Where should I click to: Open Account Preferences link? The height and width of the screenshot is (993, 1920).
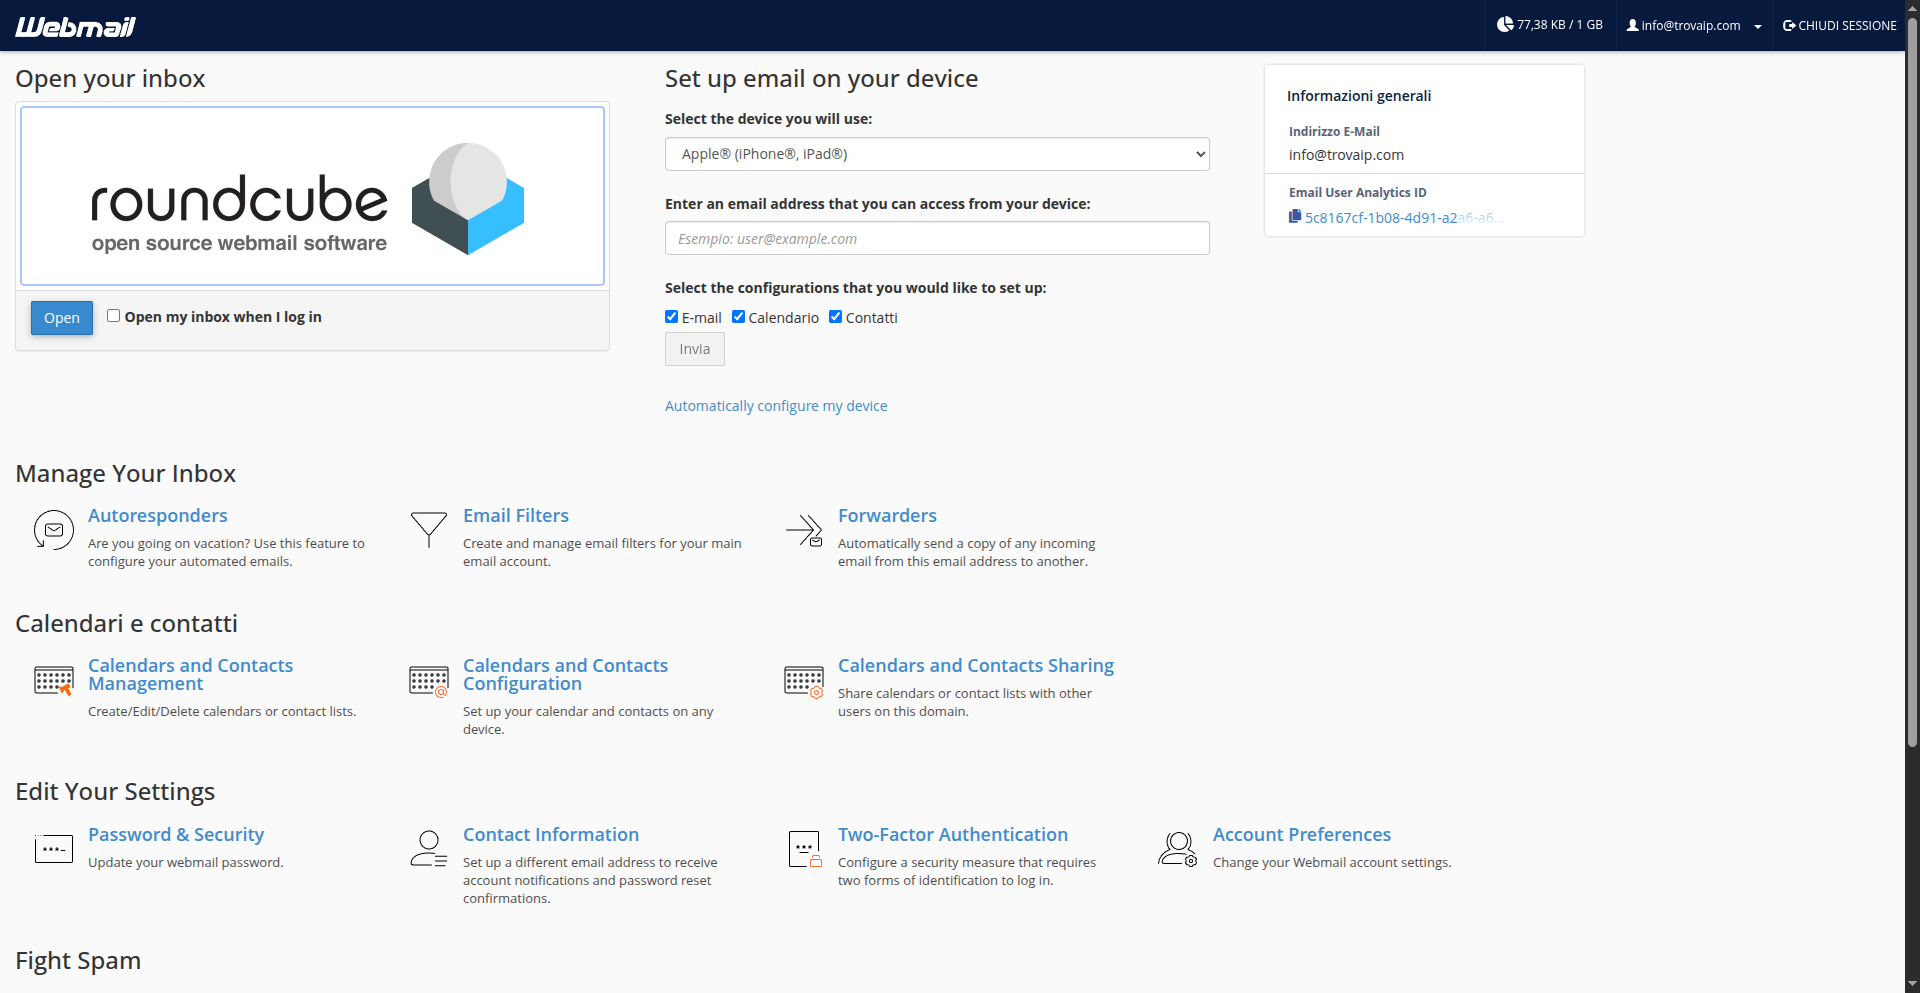click(1302, 835)
